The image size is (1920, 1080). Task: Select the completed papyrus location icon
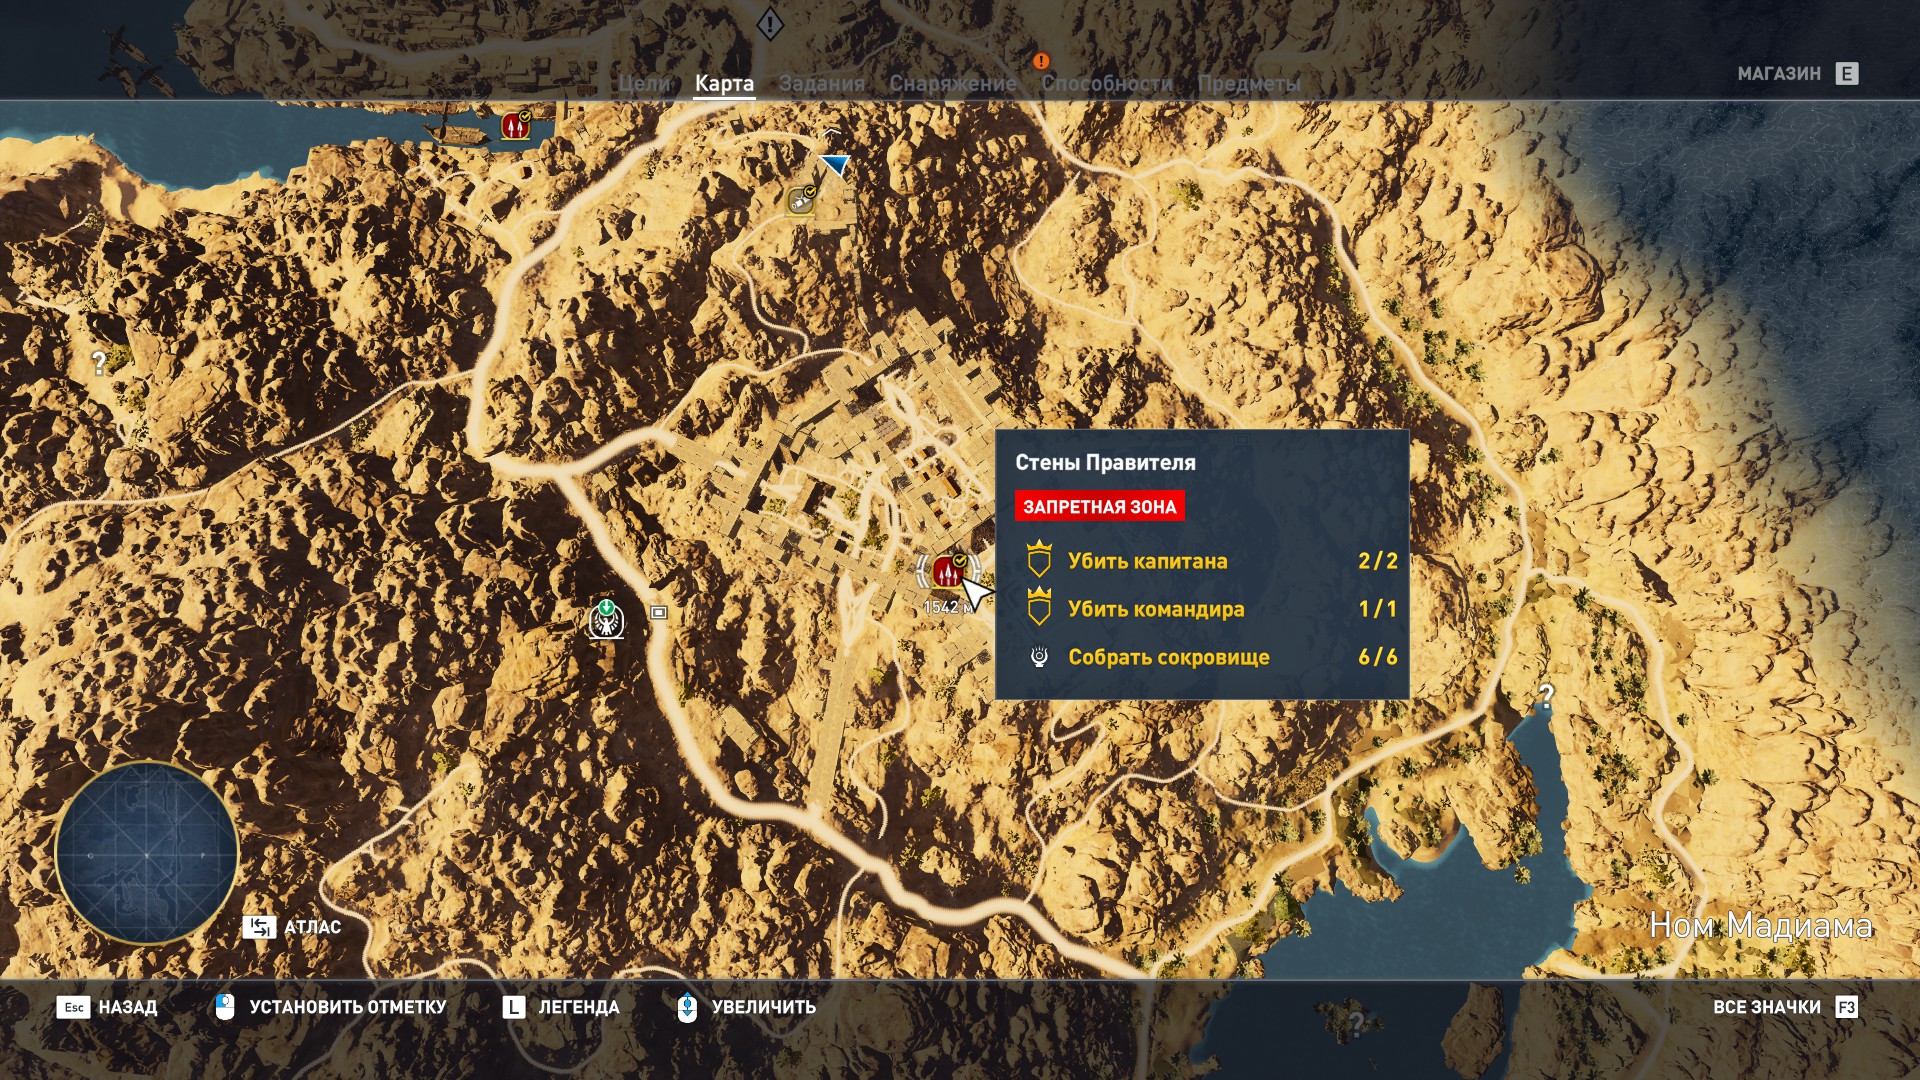801,200
